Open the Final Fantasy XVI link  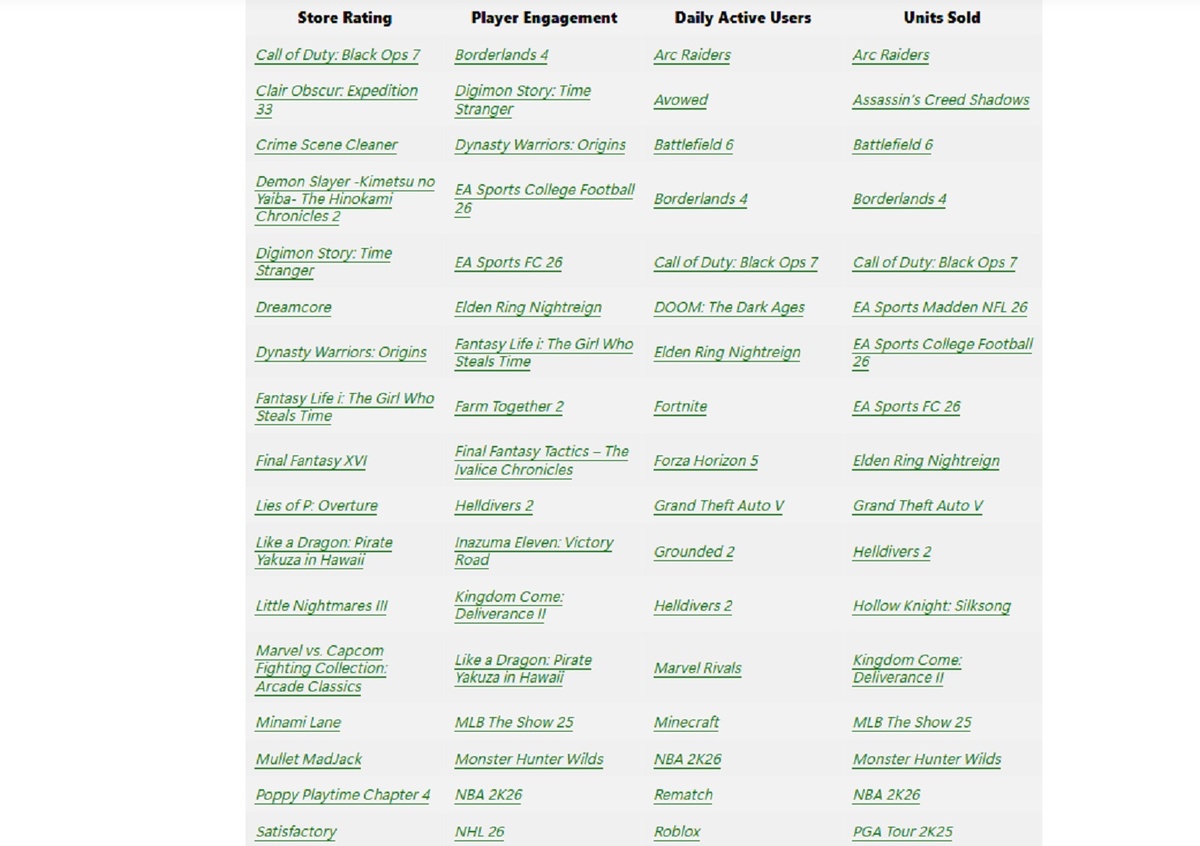(x=311, y=461)
